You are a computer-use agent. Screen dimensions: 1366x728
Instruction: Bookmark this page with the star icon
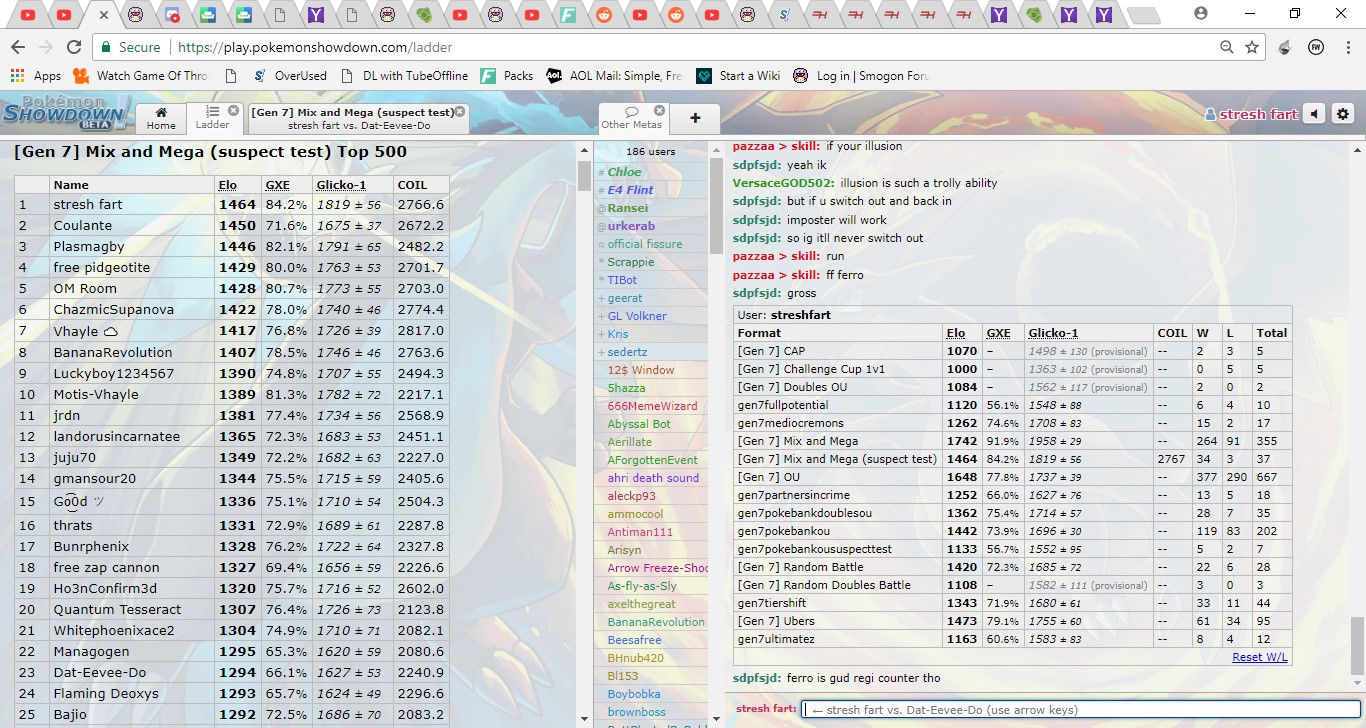click(1251, 47)
